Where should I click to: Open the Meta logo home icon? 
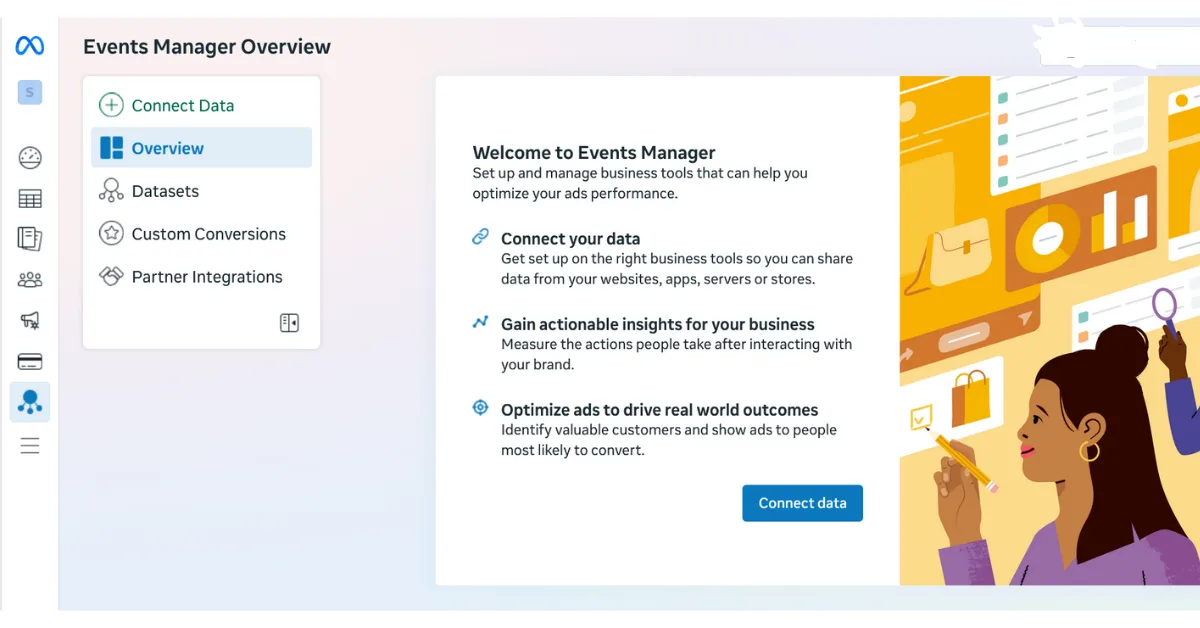tap(28, 45)
